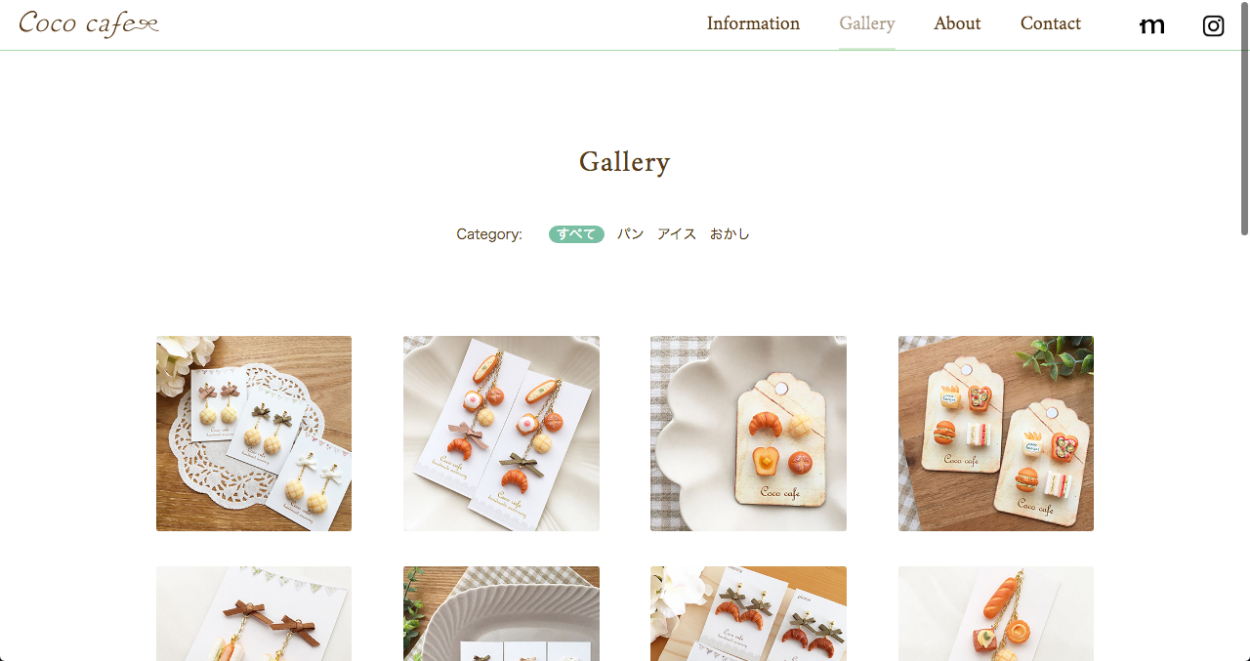
Task: Filter gallery by おかし category
Action: (x=730, y=234)
